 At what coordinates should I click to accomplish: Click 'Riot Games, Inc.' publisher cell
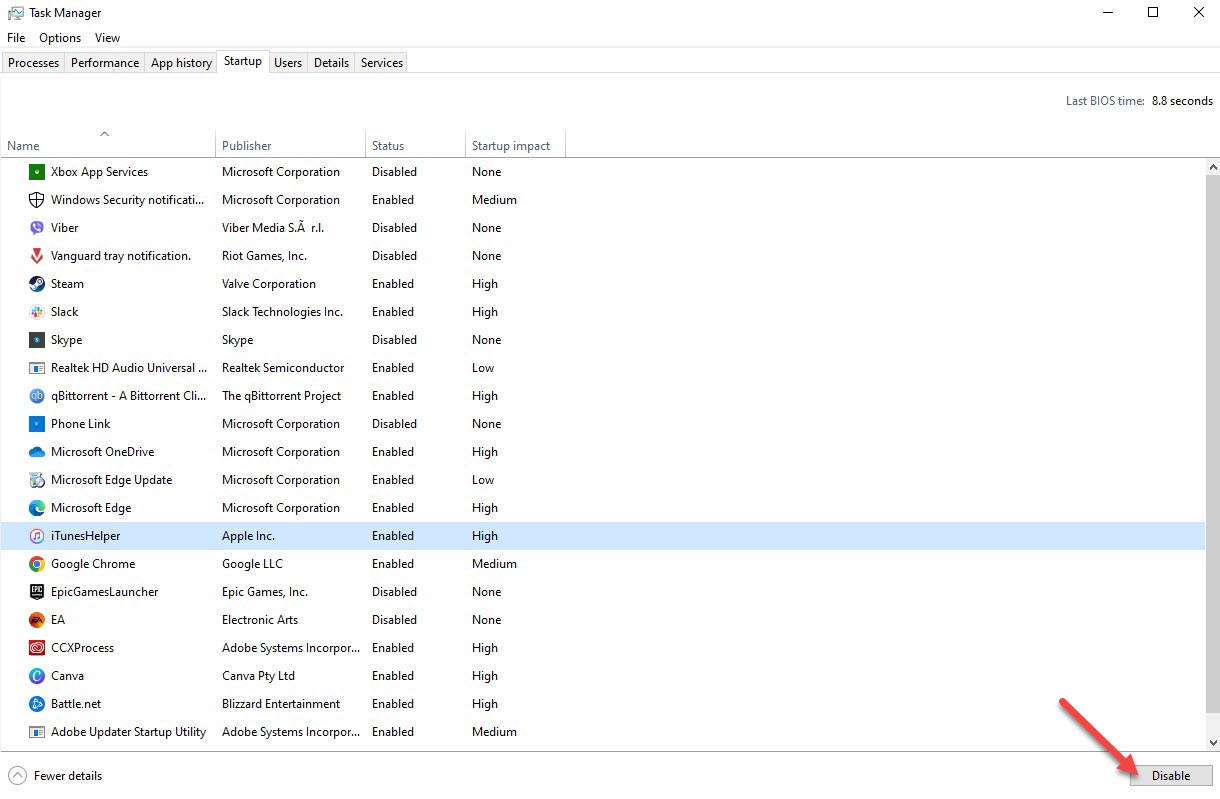point(264,256)
